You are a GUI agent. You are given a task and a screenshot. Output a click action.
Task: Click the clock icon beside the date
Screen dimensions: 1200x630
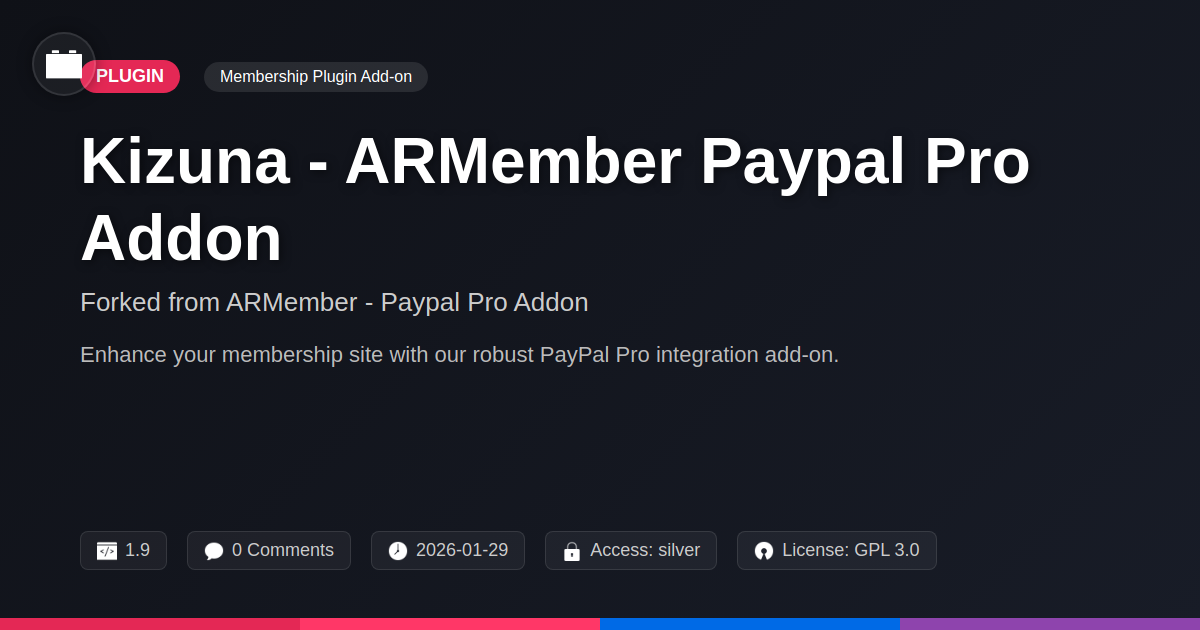click(x=398, y=551)
